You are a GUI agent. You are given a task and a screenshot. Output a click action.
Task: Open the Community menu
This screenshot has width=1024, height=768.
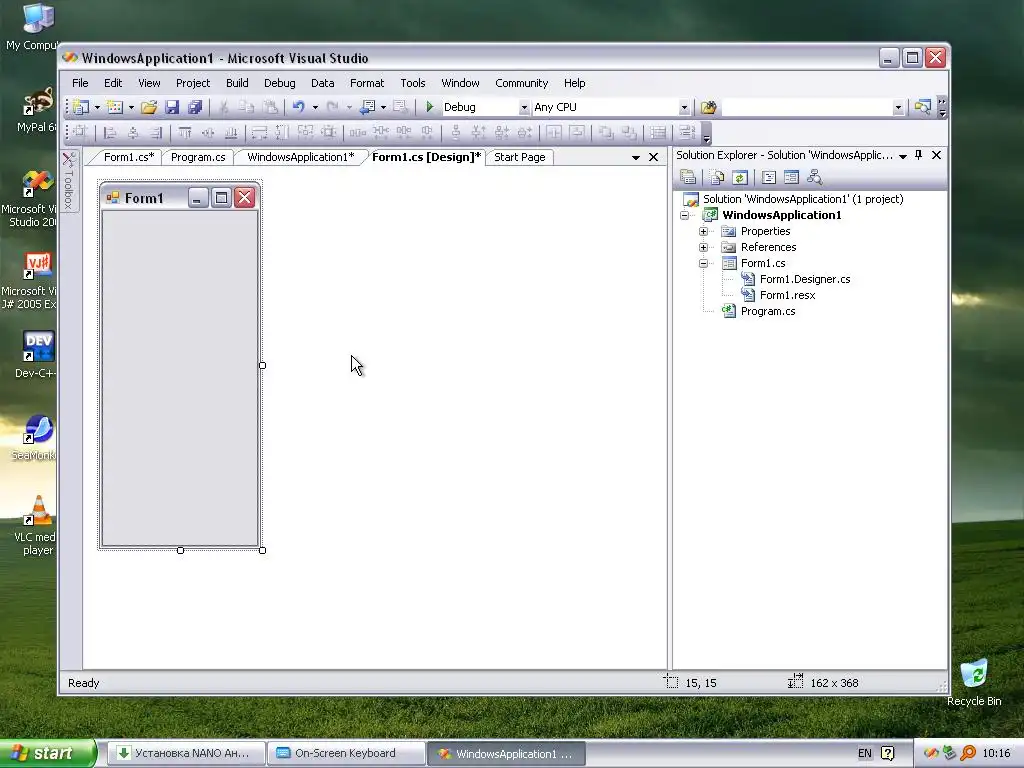pyautogui.click(x=521, y=83)
